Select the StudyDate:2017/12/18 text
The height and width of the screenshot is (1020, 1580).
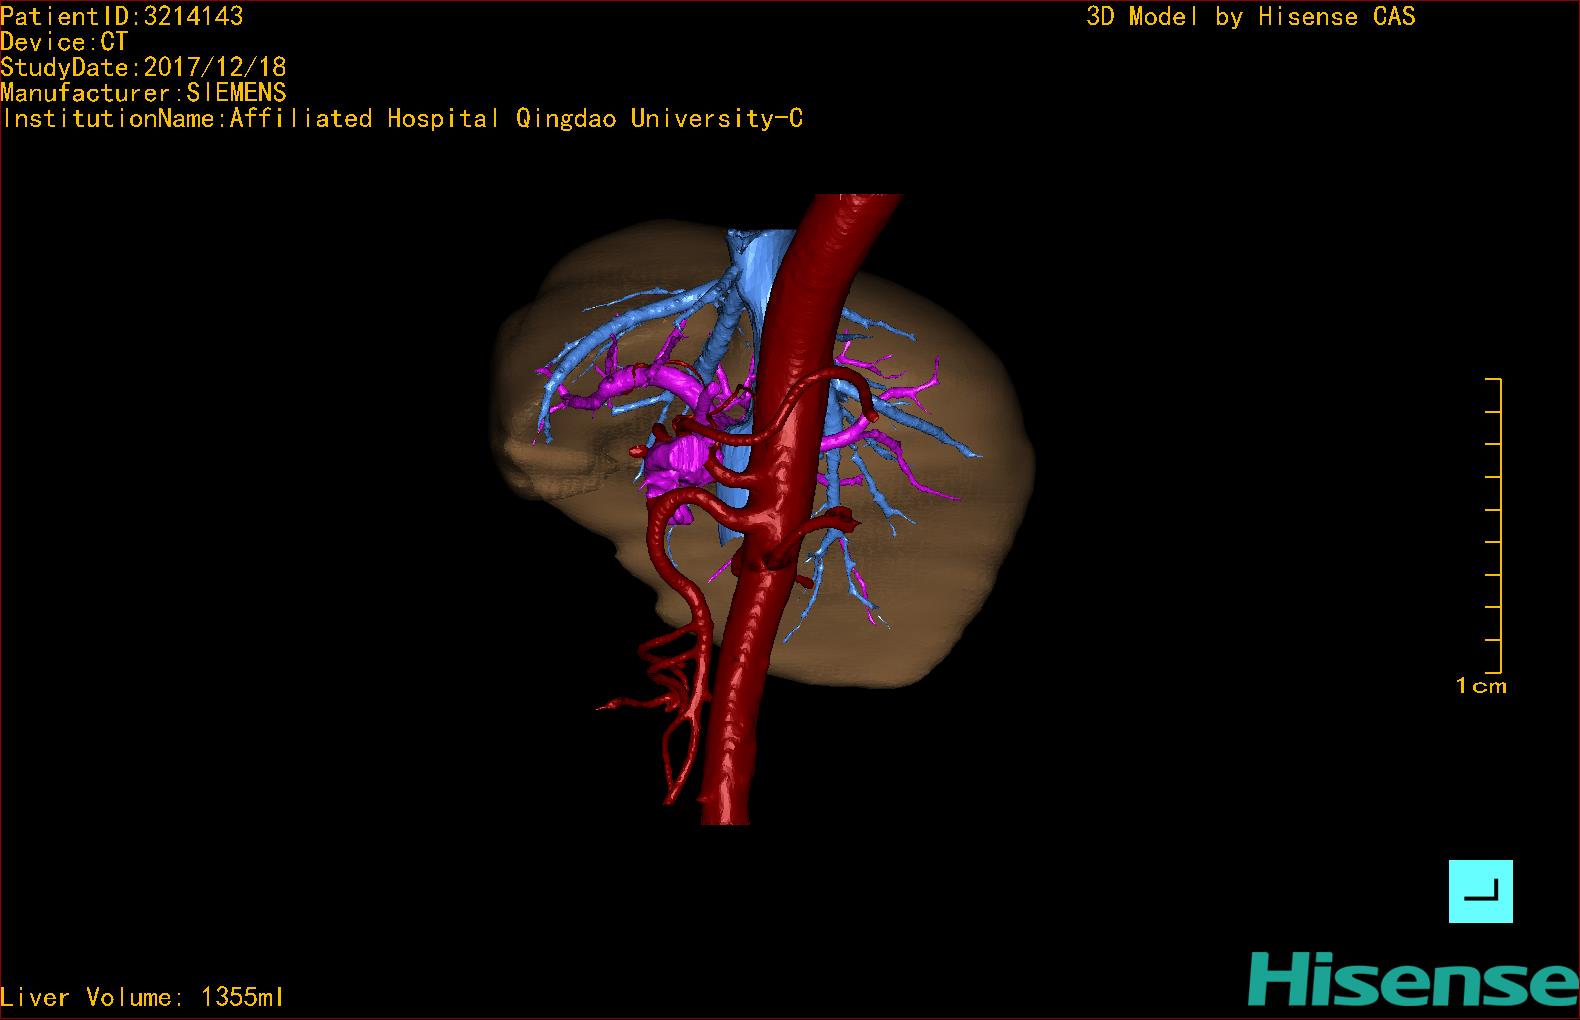(x=144, y=67)
